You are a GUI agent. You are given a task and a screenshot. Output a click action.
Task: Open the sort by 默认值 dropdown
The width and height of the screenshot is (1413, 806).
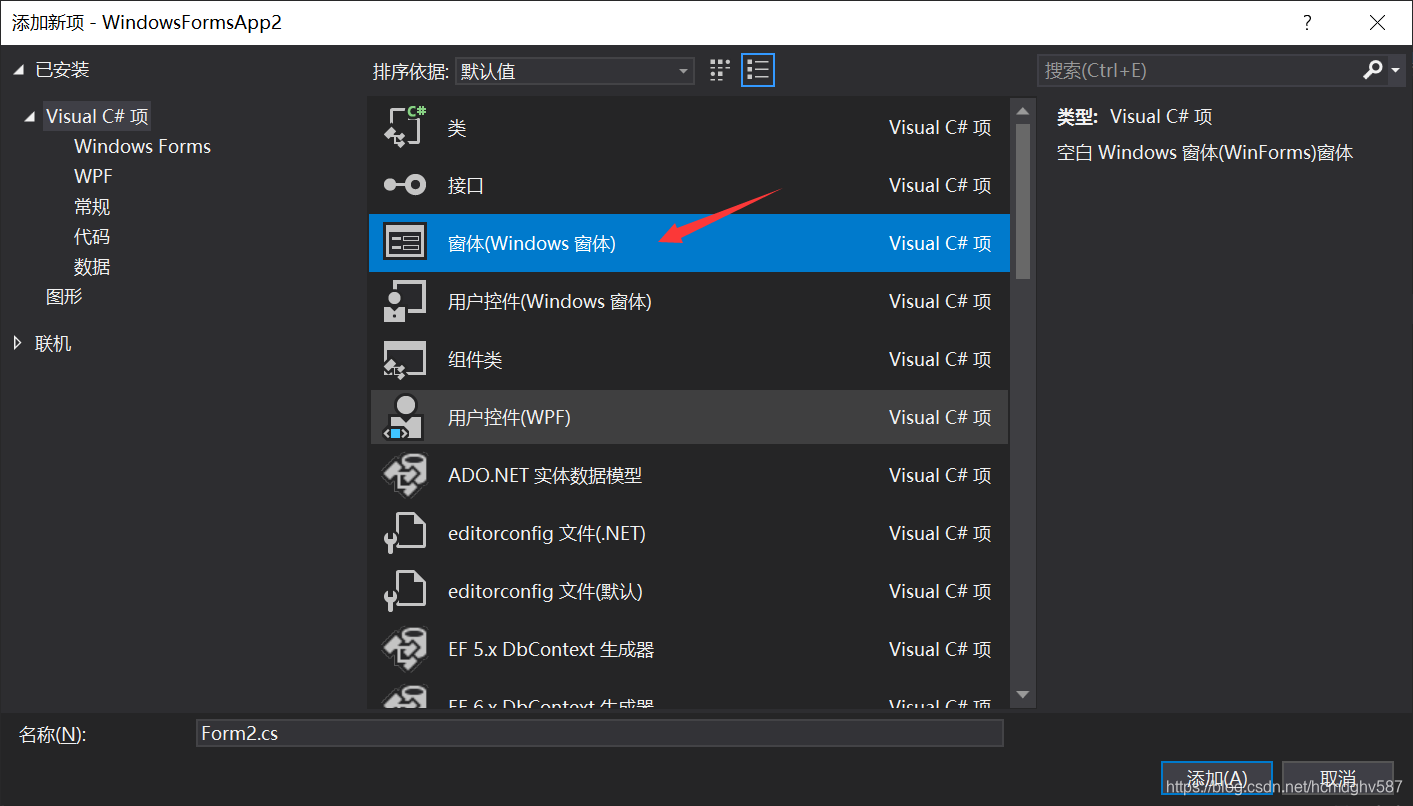tap(575, 71)
